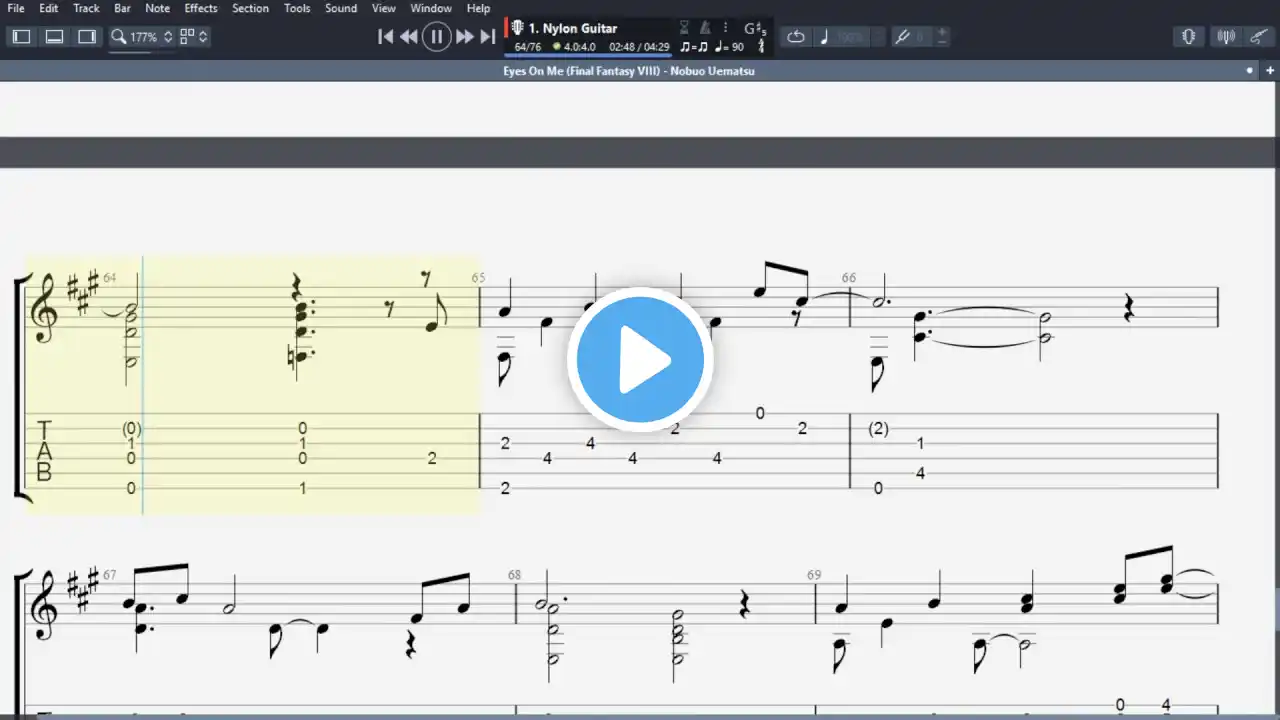
Task: Select the Eyes On Me document tab
Action: (629, 71)
